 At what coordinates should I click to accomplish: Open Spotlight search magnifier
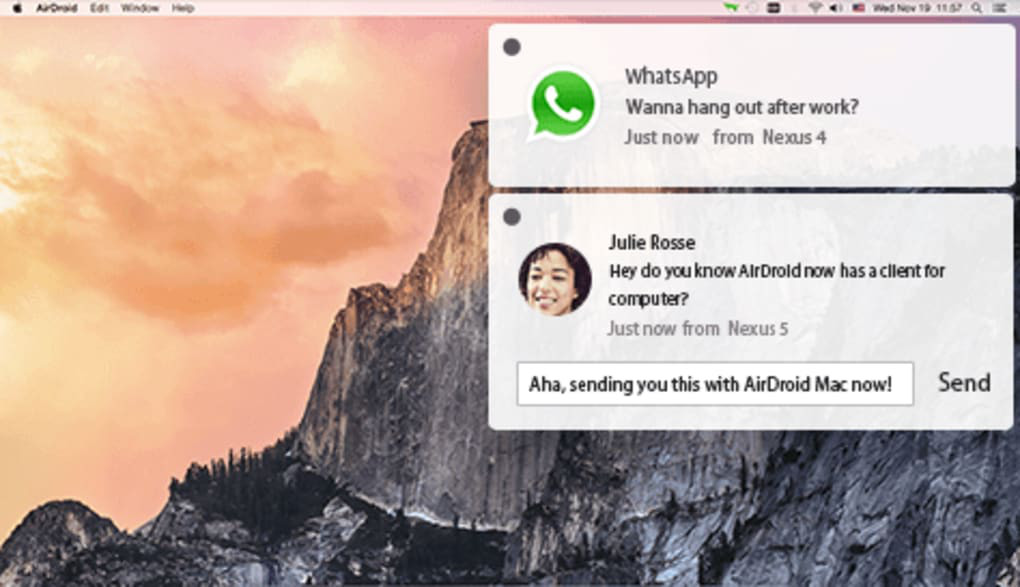[x=976, y=8]
